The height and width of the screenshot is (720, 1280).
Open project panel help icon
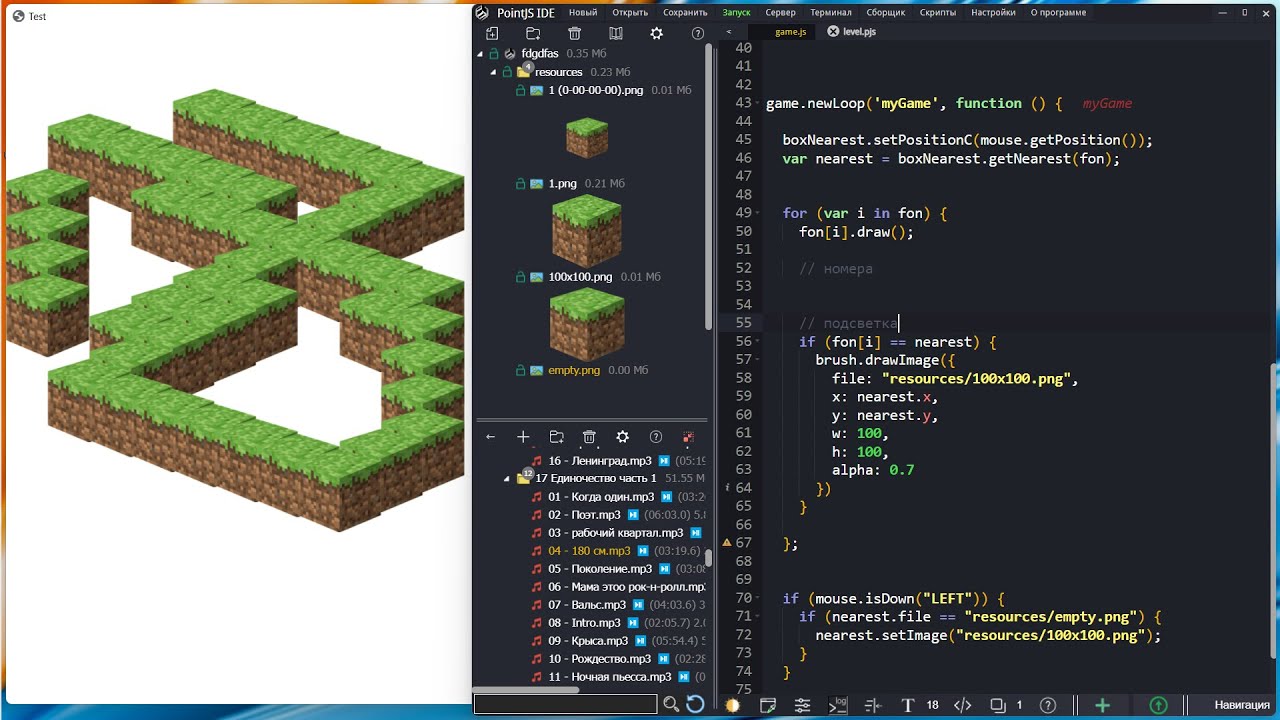coord(698,33)
